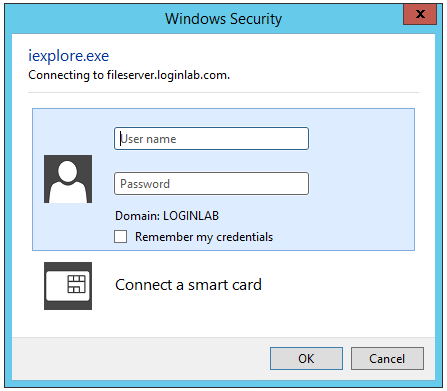Click the gray footer area left of OK
447x391 pixels.
point(140,359)
